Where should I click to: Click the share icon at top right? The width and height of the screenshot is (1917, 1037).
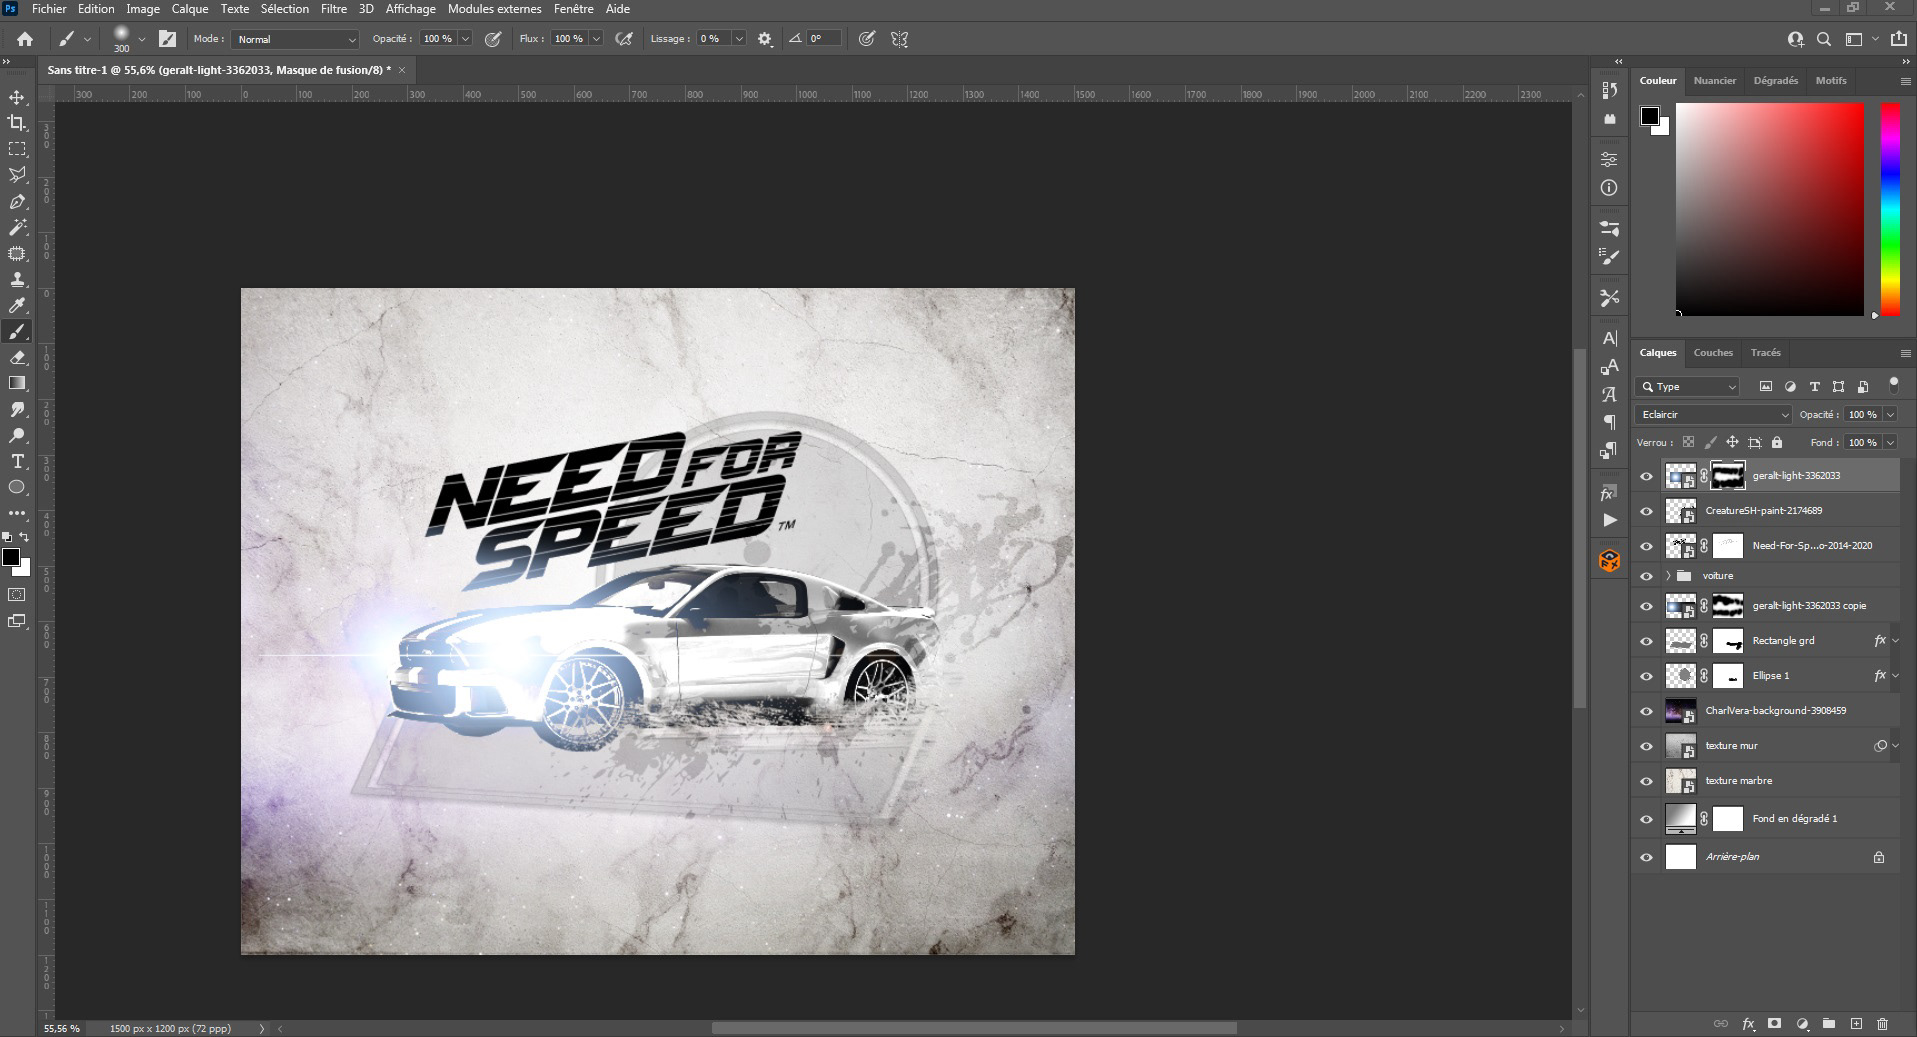[1898, 39]
